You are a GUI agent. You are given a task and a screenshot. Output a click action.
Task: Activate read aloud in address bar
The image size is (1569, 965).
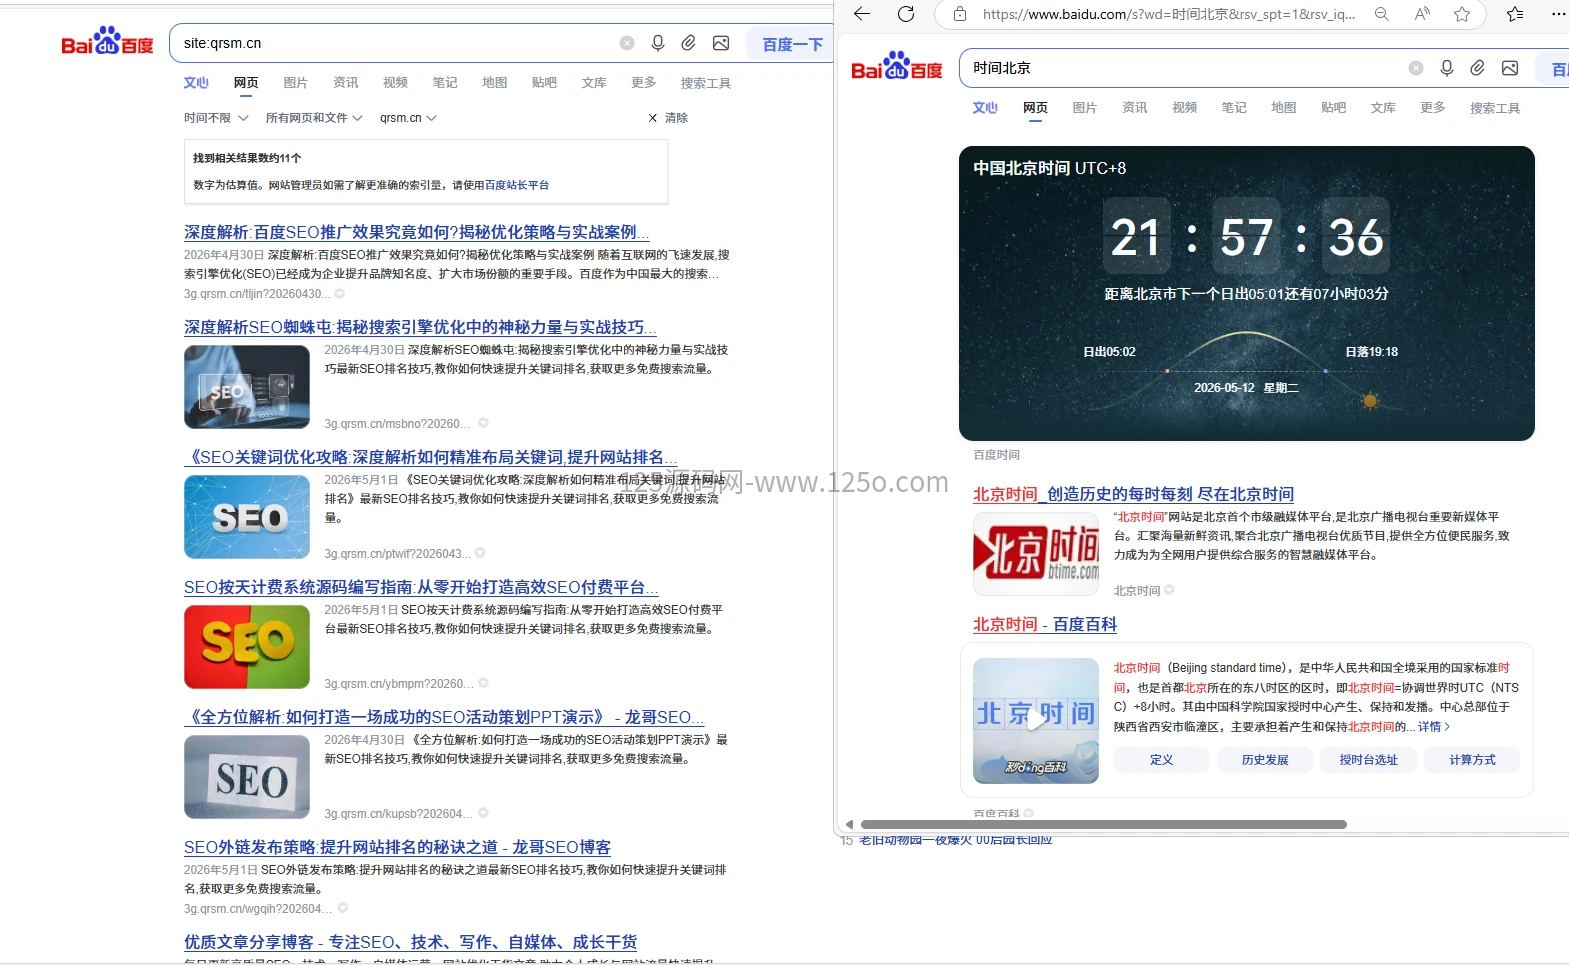[1422, 14]
